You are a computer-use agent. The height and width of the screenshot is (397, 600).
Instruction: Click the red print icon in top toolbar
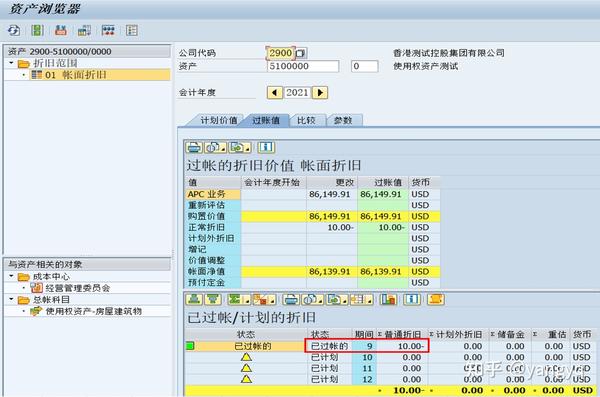click(61, 30)
